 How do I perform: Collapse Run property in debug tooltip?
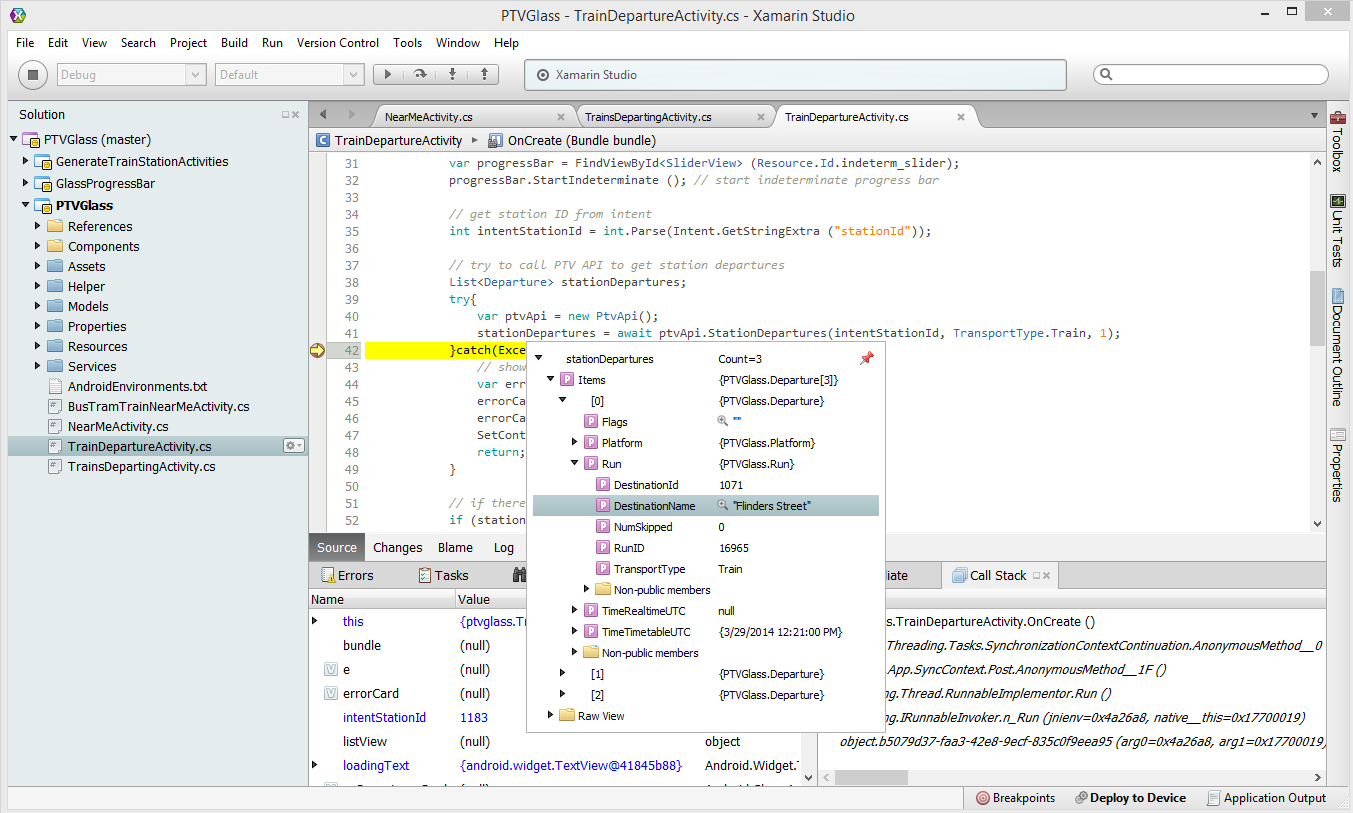click(575, 463)
